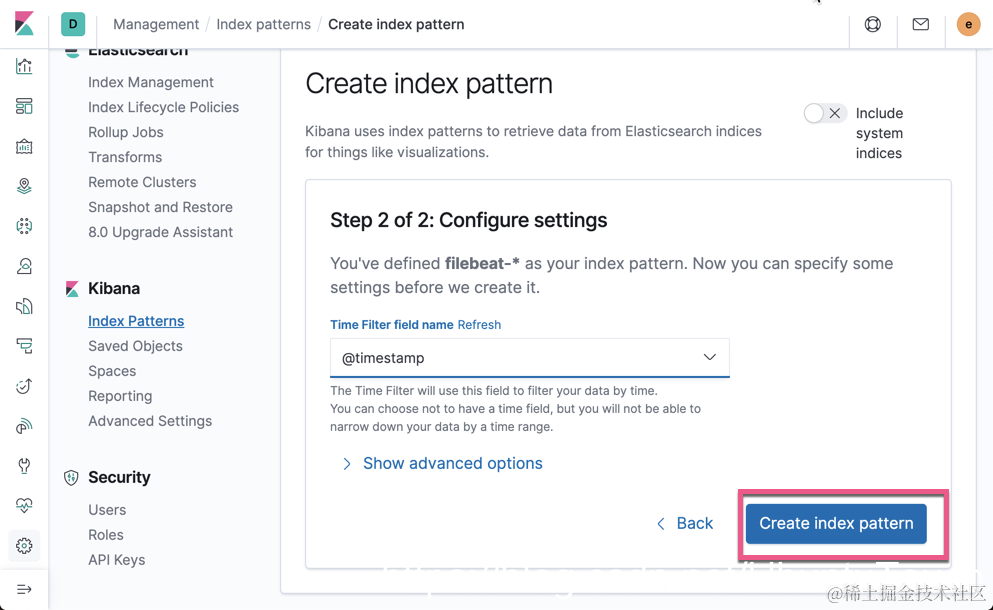Click the Refresh link beside Time Filter

click(479, 325)
